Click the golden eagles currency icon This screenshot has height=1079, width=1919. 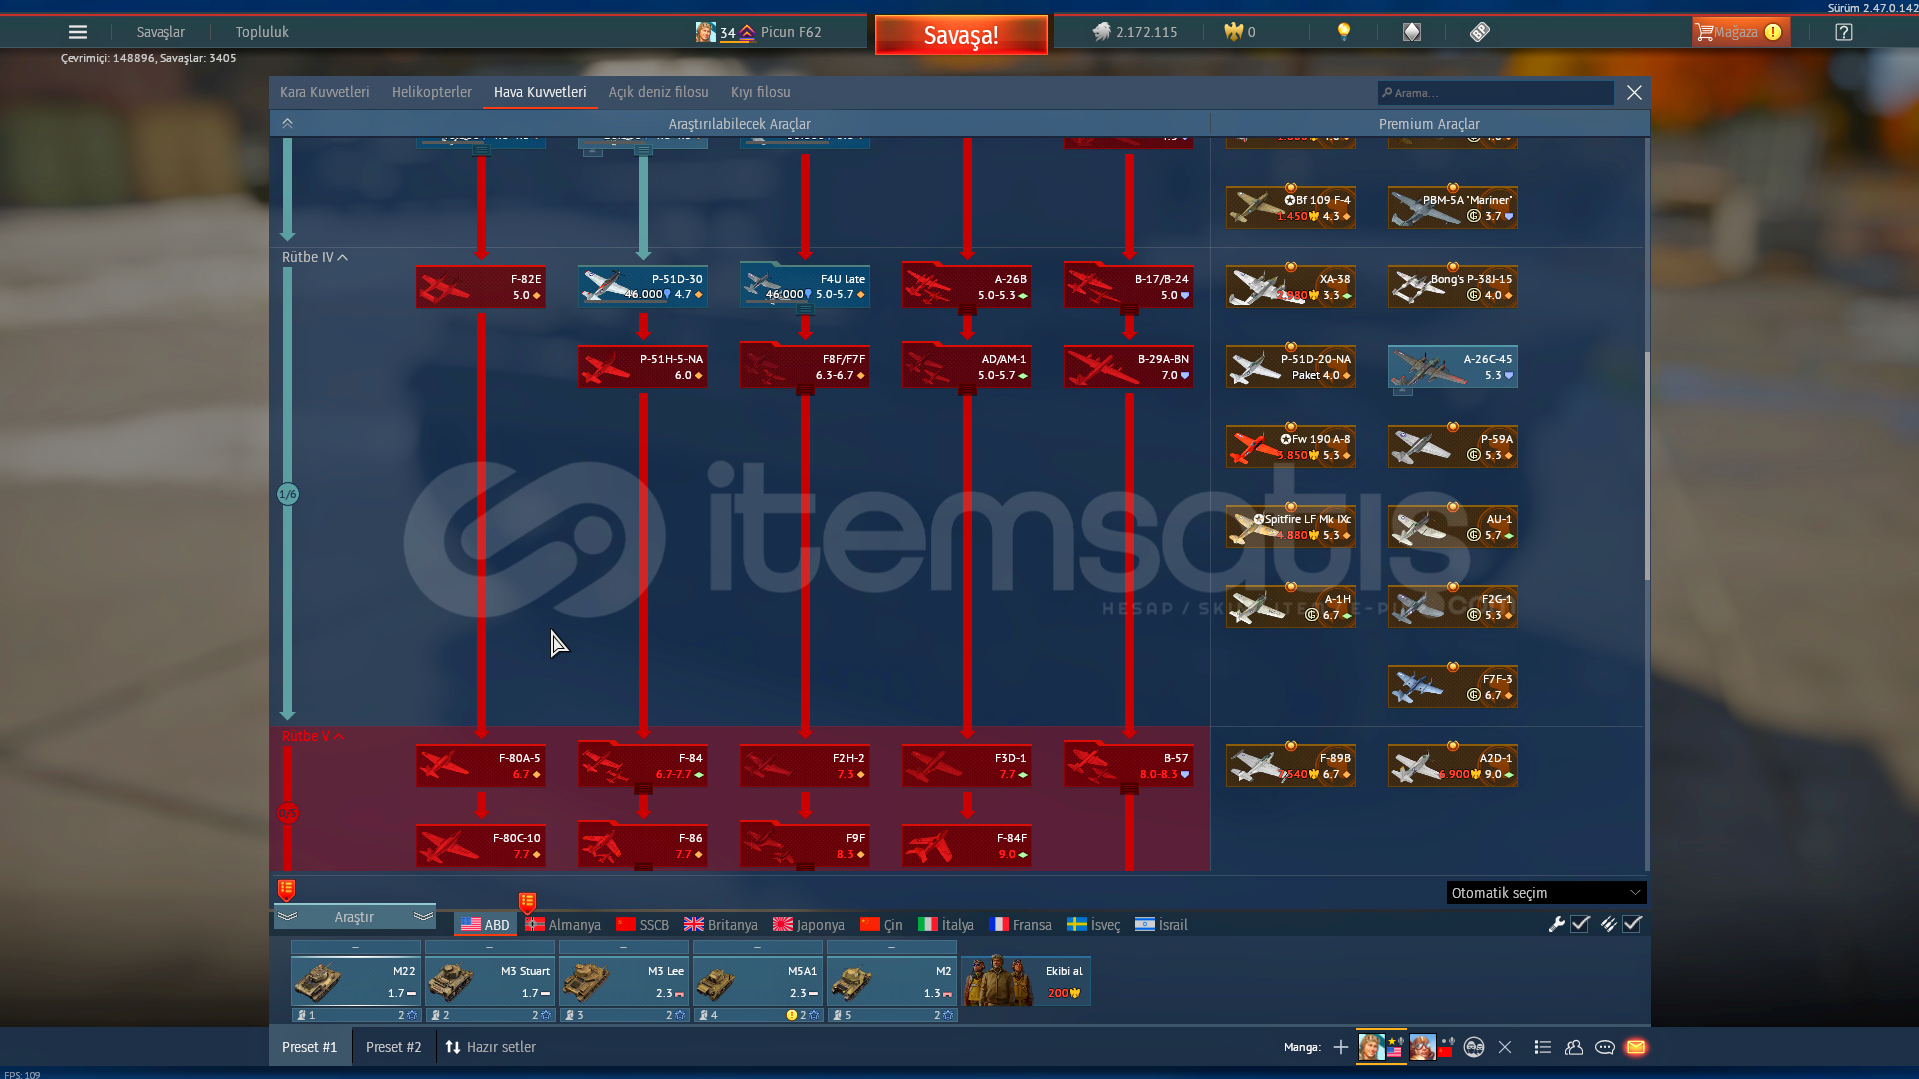tap(1234, 32)
